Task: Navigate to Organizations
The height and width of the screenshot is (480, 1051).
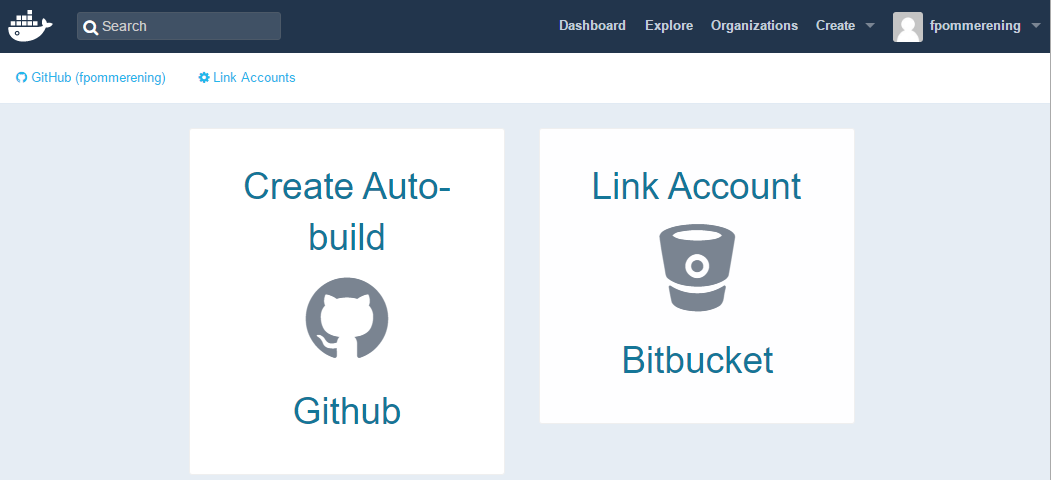Action: tap(754, 25)
